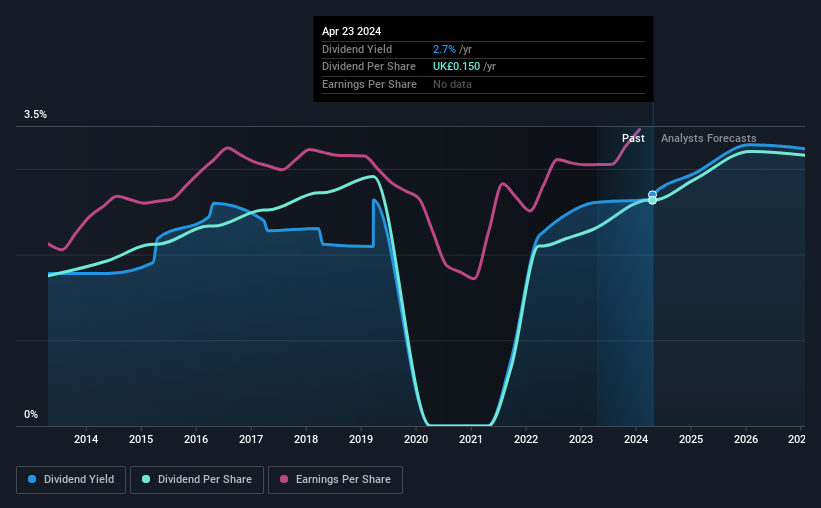Image resolution: width=821 pixels, height=508 pixels.
Task: Click the UK£0.150 dividend per share value
Action: click(456, 67)
